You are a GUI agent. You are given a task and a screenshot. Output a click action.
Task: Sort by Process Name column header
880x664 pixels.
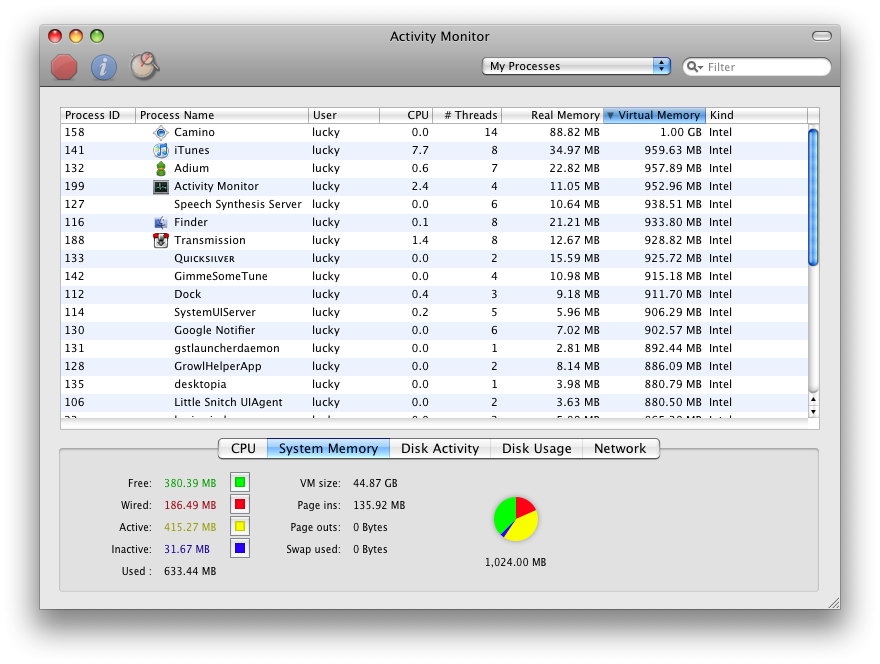222,115
